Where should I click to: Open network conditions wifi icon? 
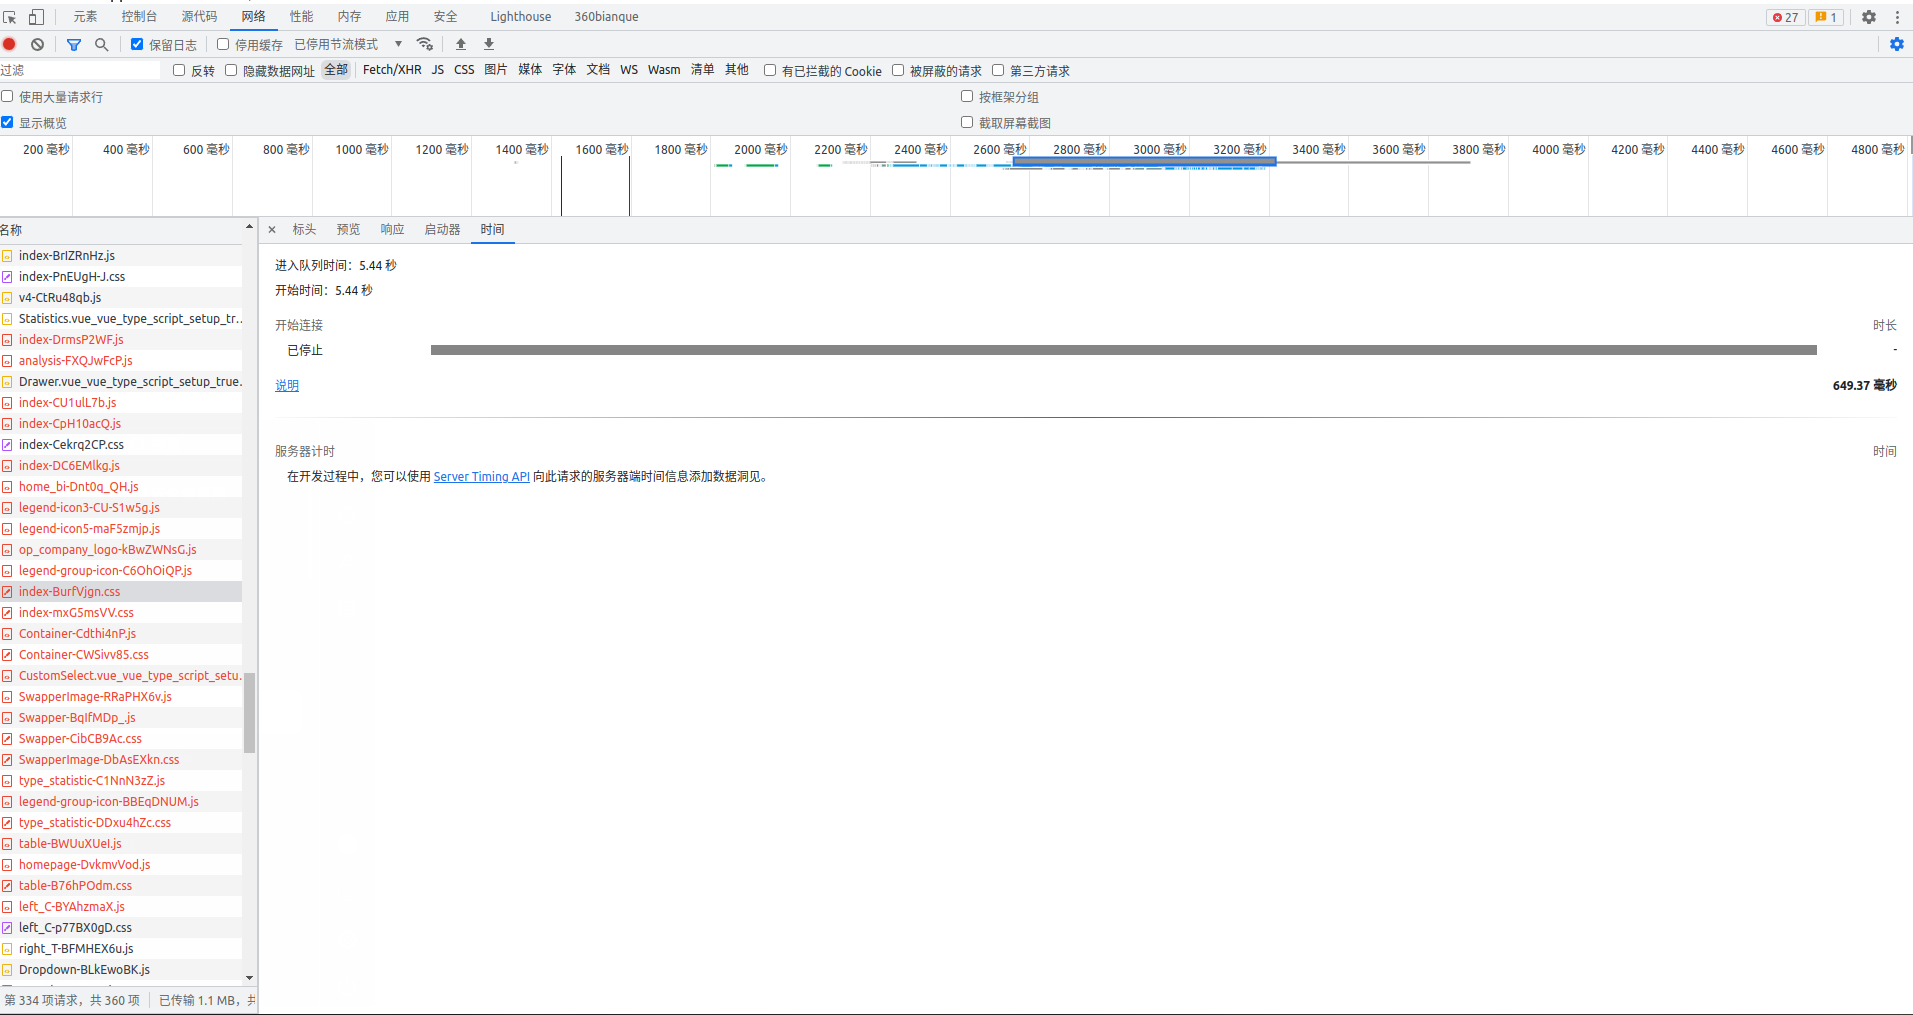425,44
